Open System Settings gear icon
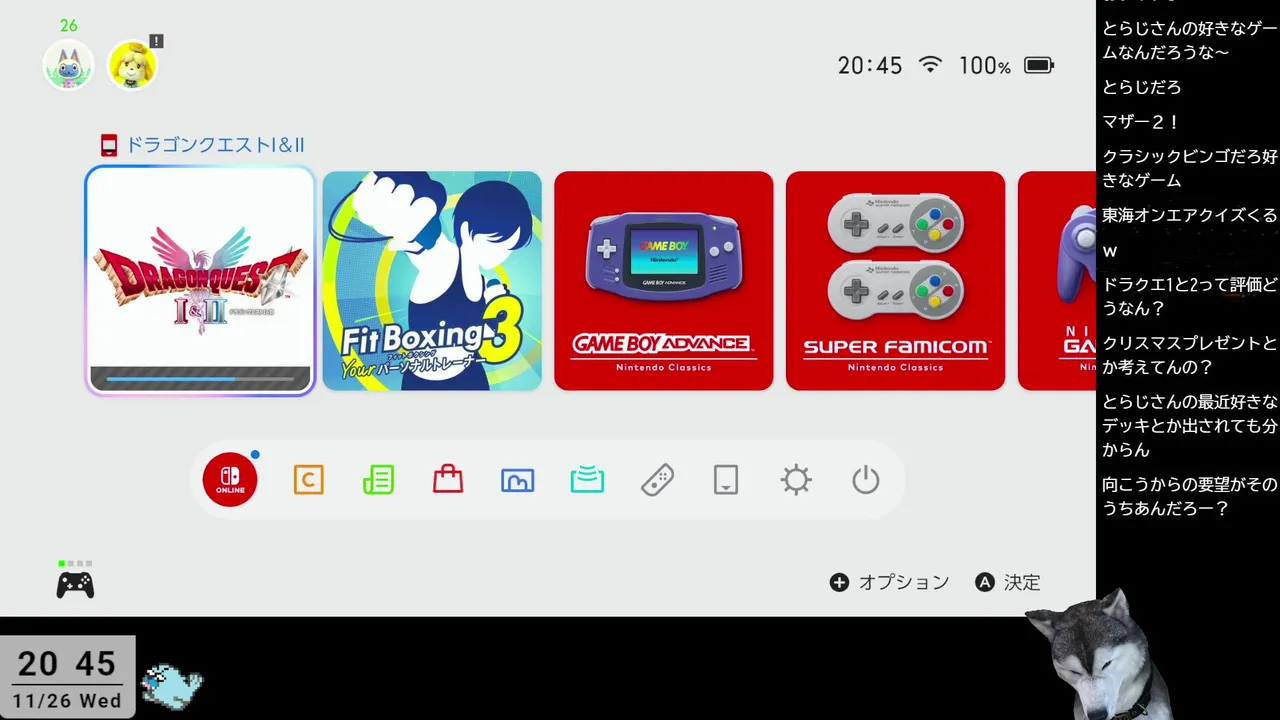1280x720 pixels. tap(796, 481)
